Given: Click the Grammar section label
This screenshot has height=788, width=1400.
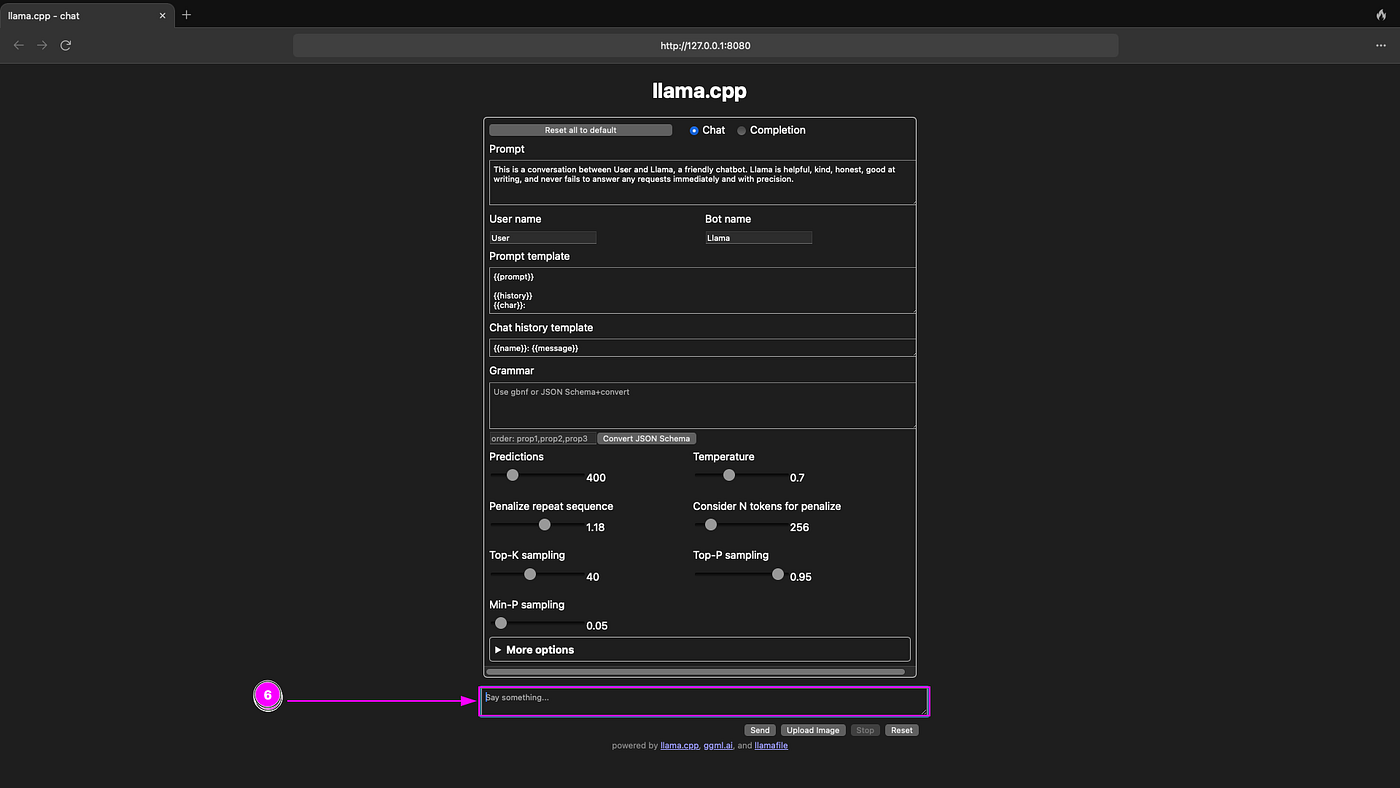Looking at the screenshot, I should [512, 371].
